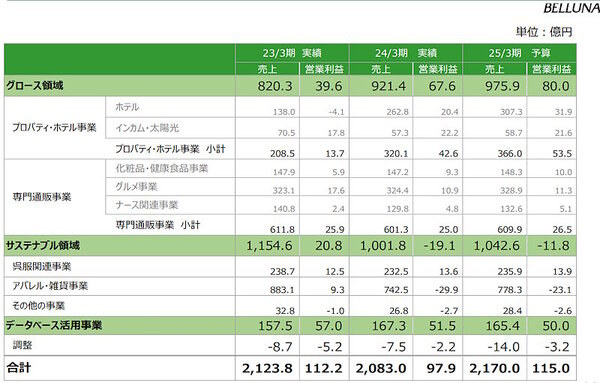Click value 1,001.8 in サステナブル領域 row
Viewport: 600px width, 383px height.
click(383, 246)
